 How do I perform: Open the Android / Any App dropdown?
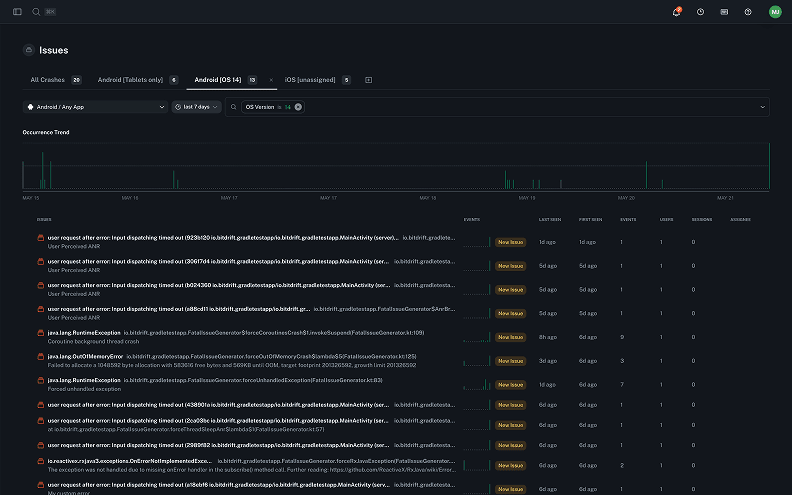[95, 106]
